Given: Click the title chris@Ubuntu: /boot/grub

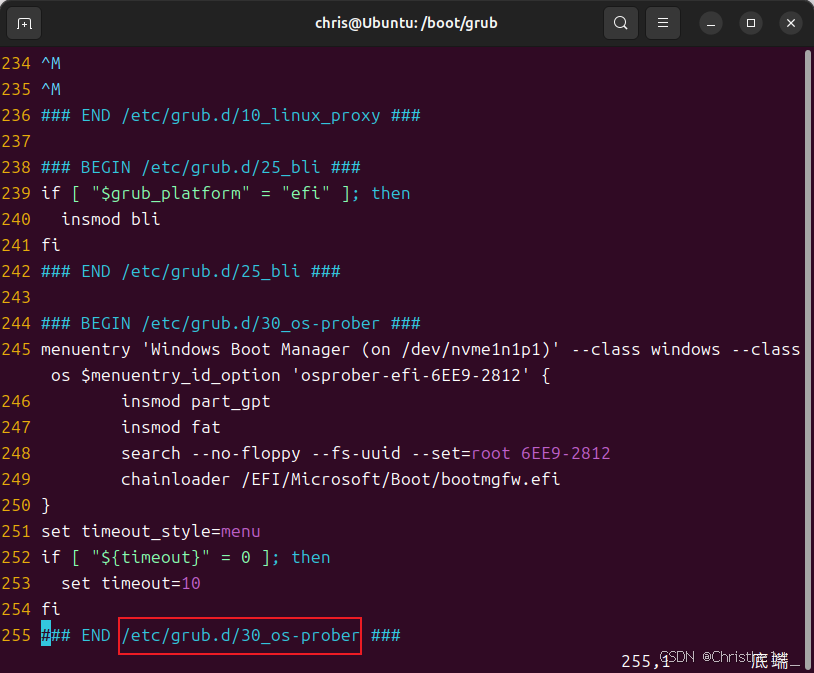Looking at the screenshot, I should 406,22.
